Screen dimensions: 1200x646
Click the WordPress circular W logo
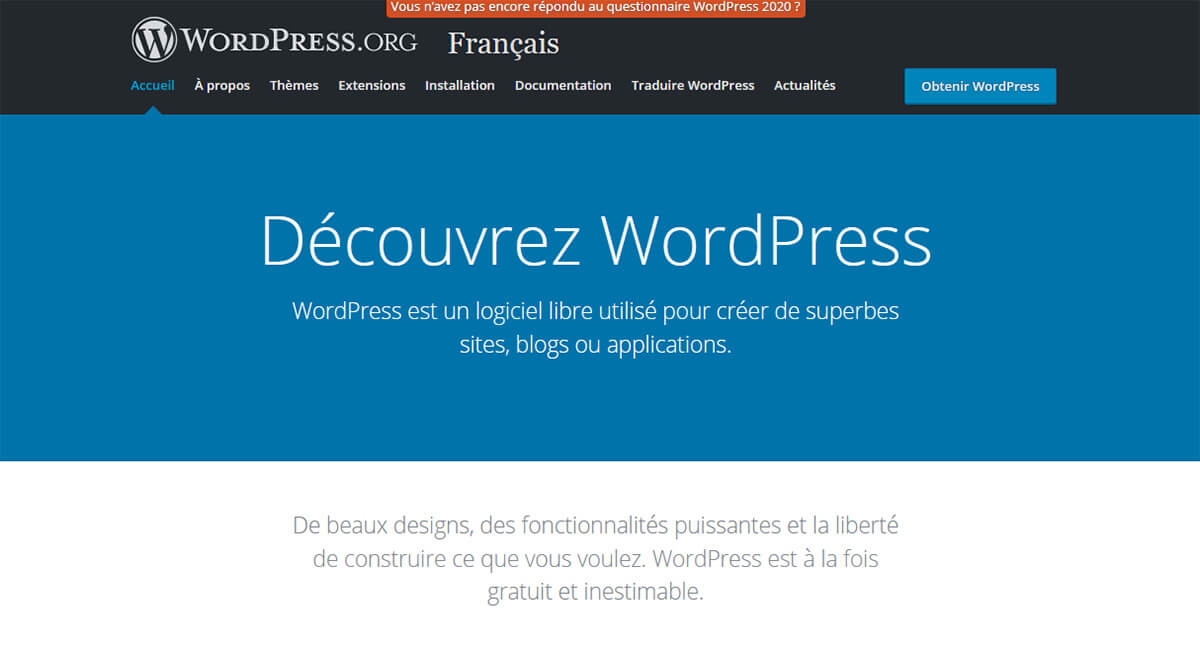coord(154,40)
